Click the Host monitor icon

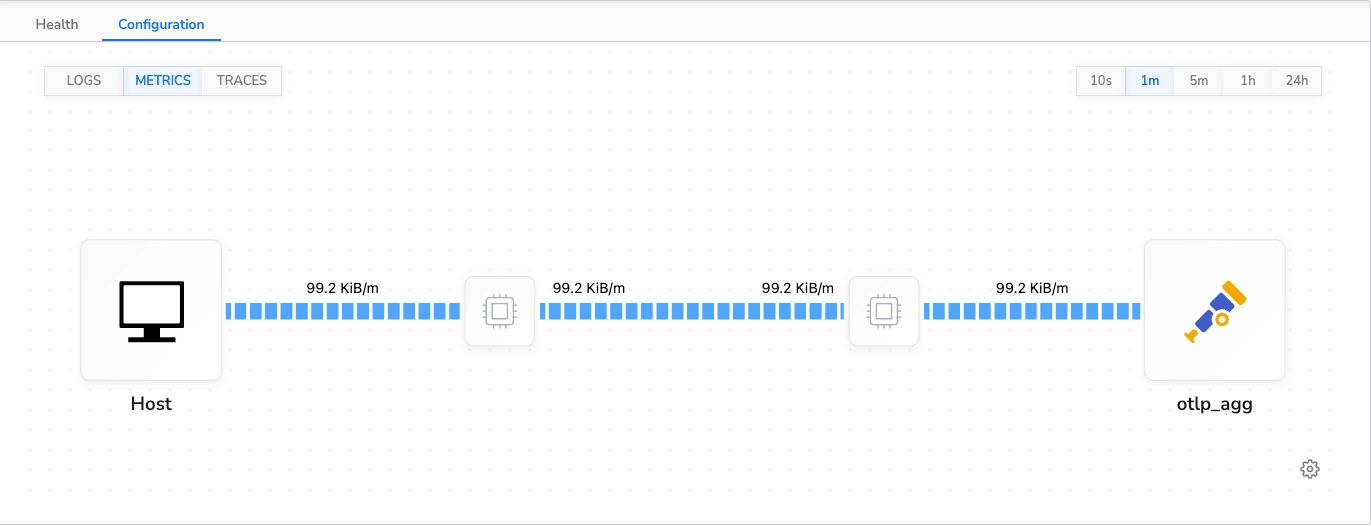click(151, 310)
